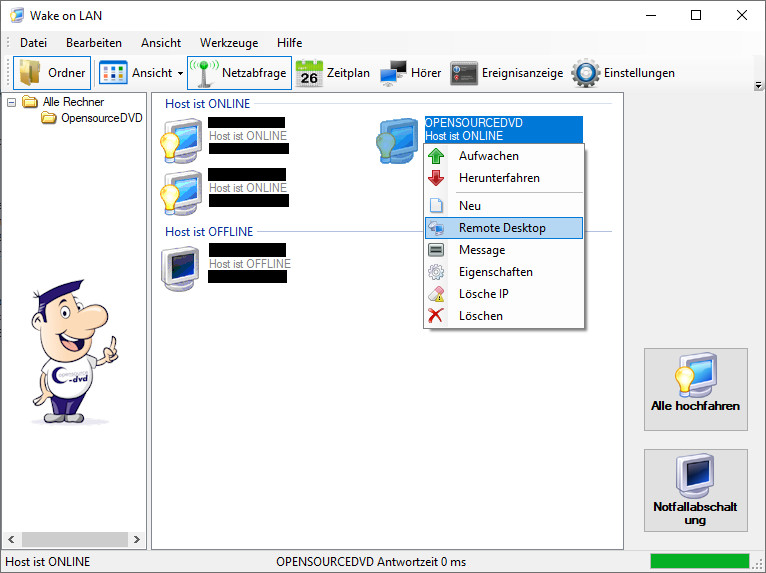Open the Werkzeuge menu
The height and width of the screenshot is (573, 766).
(228, 43)
